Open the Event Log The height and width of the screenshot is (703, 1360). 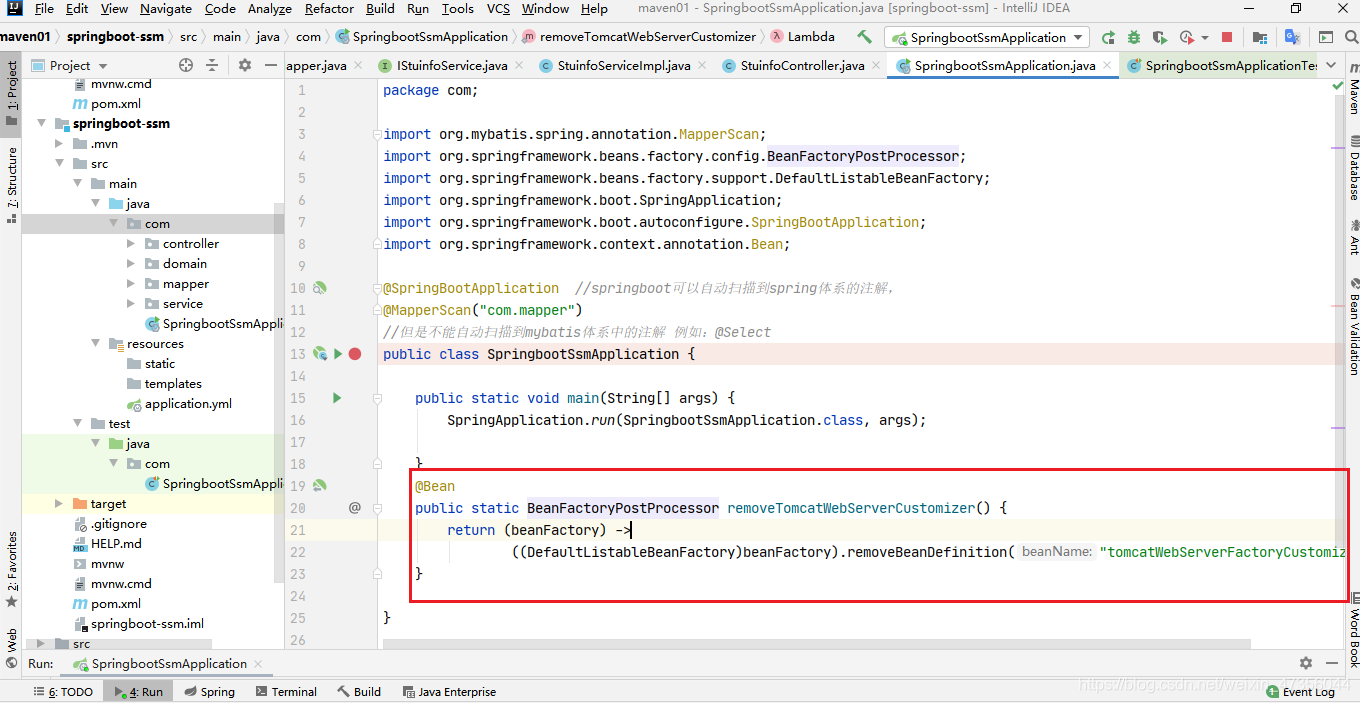pos(1300,691)
